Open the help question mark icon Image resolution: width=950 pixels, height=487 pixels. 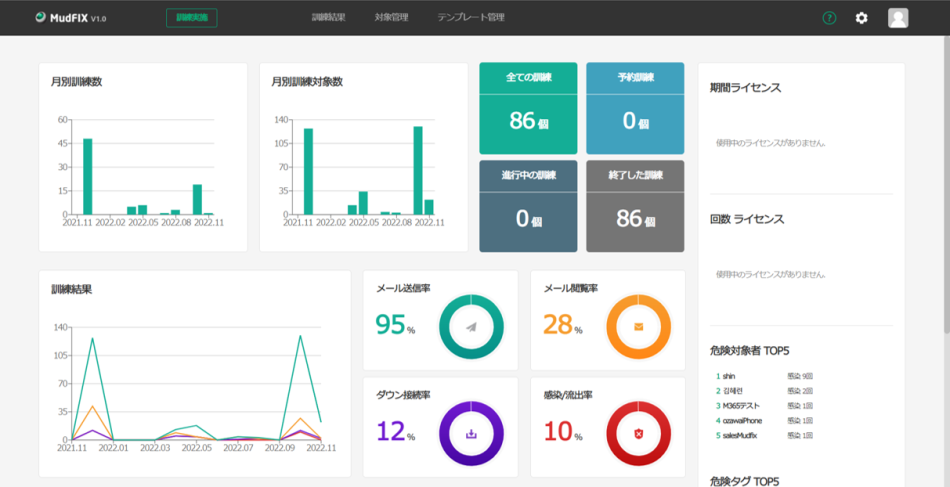[829, 18]
